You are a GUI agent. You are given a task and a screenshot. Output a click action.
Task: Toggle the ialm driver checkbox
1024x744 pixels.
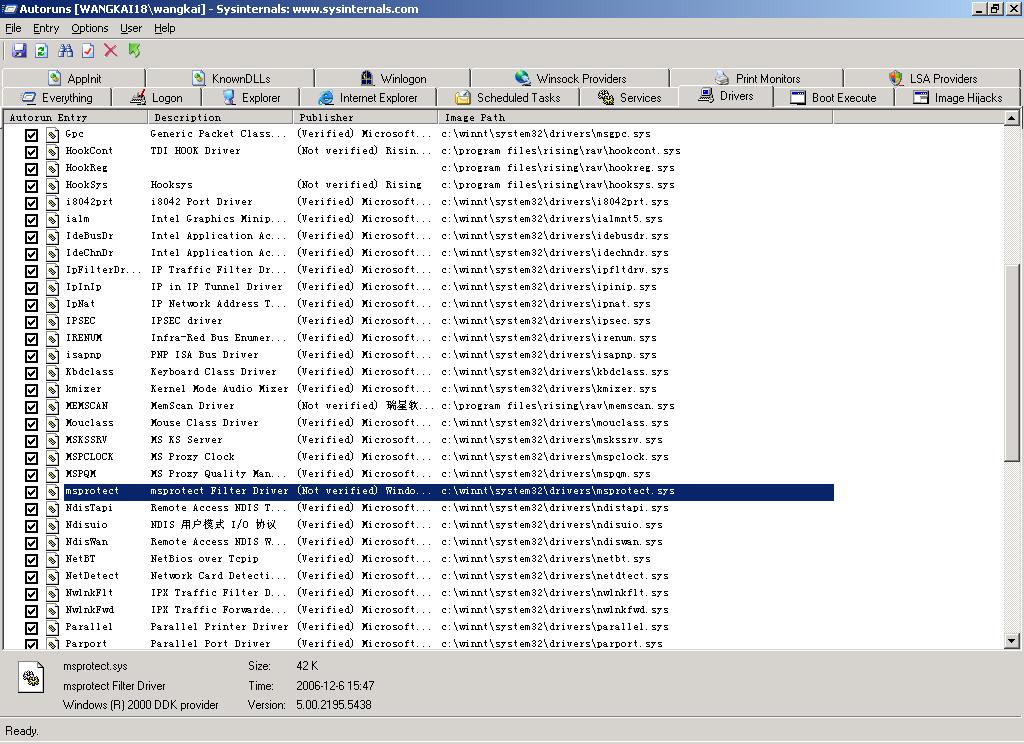31,219
